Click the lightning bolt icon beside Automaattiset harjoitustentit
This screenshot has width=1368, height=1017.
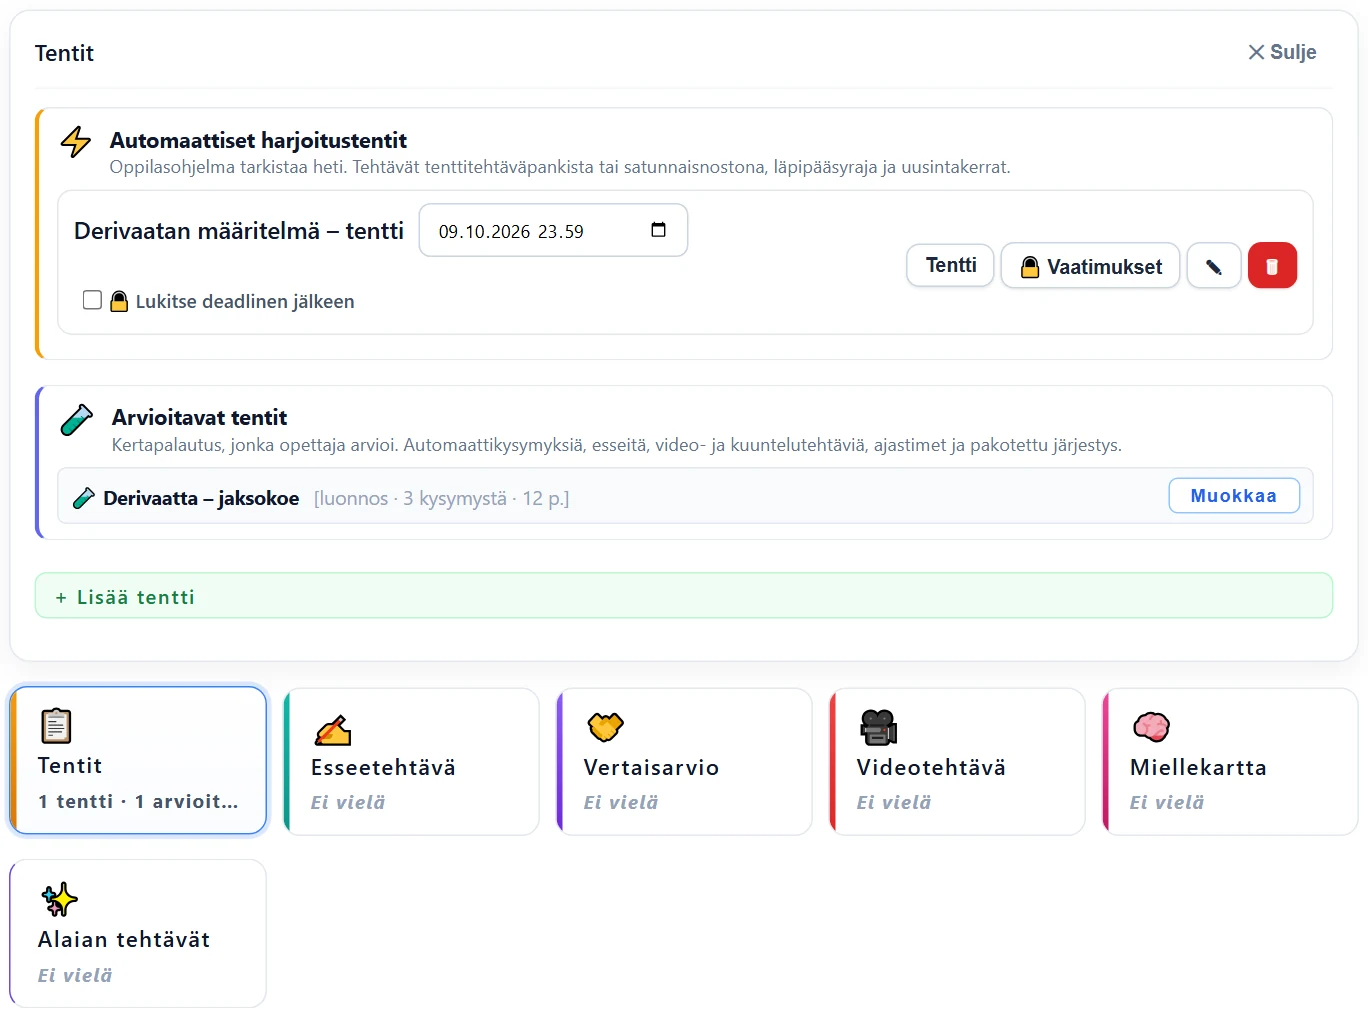pos(76,142)
